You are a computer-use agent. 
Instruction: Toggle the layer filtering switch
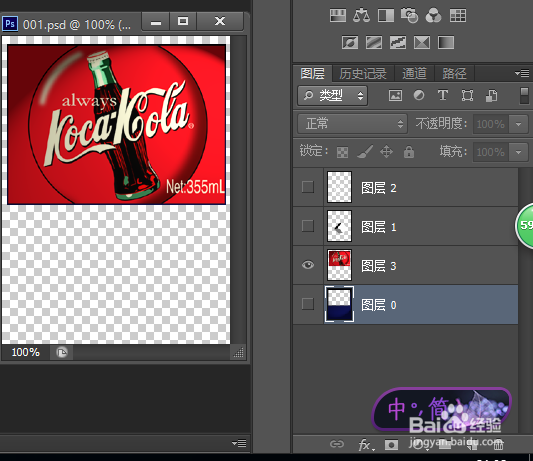click(525, 96)
